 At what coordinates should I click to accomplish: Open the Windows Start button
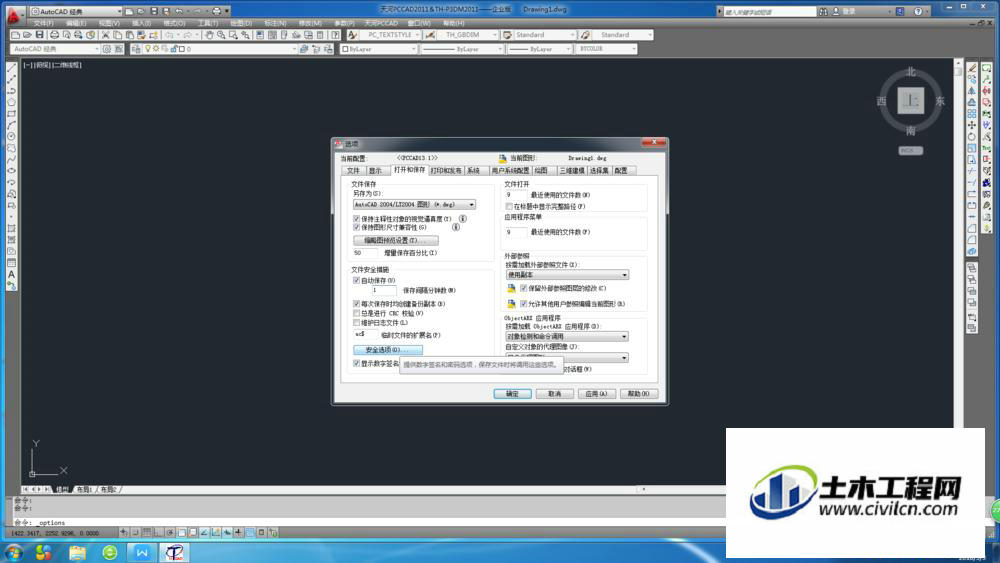(13, 552)
